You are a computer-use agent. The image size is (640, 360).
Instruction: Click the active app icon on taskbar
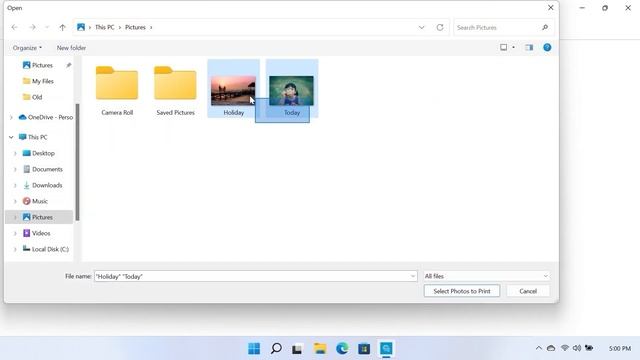point(386,348)
